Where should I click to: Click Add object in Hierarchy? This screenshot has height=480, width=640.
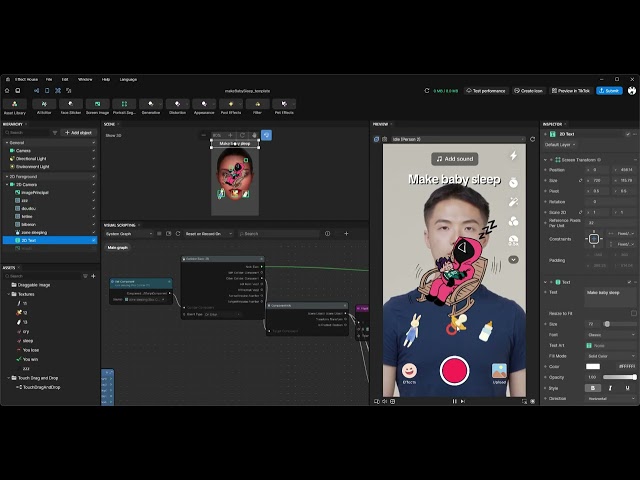(78, 133)
